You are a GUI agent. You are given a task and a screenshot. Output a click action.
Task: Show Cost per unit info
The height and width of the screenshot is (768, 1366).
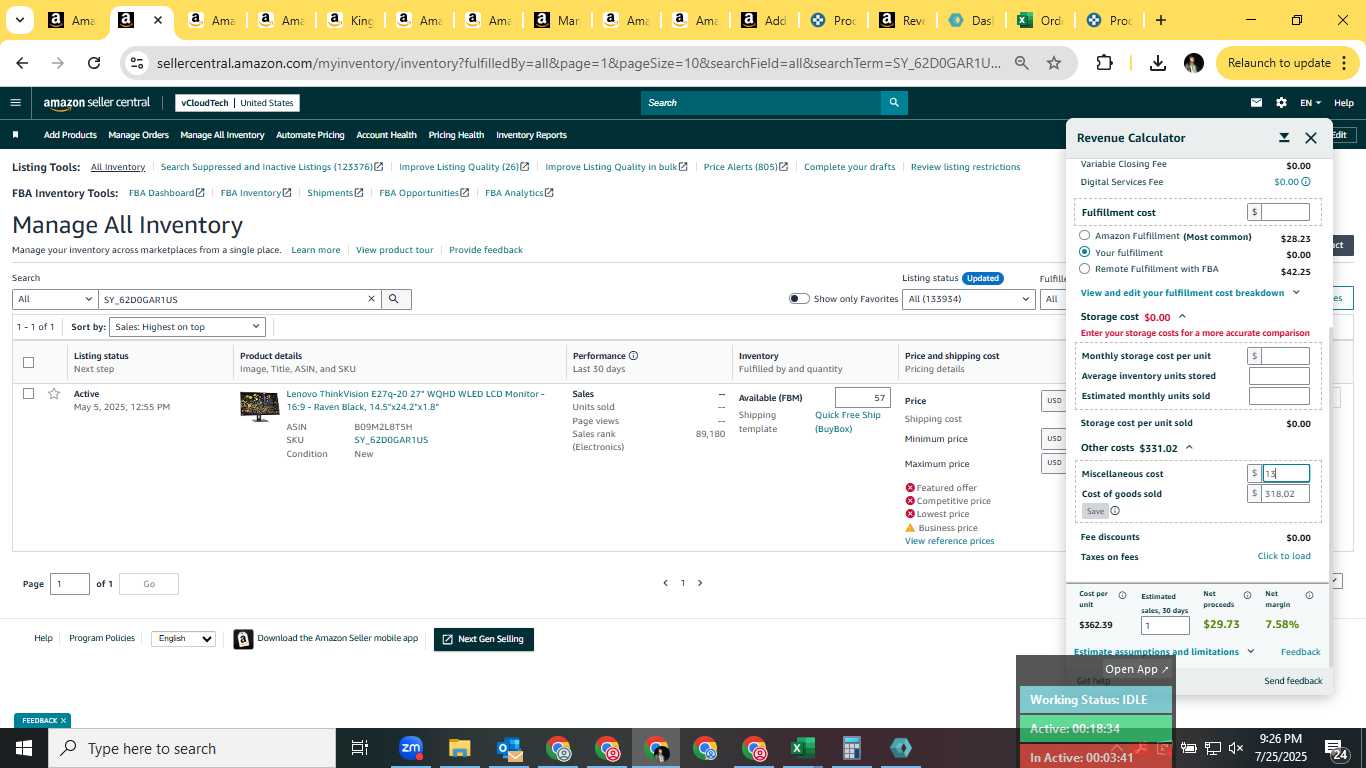click(x=1122, y=596)
